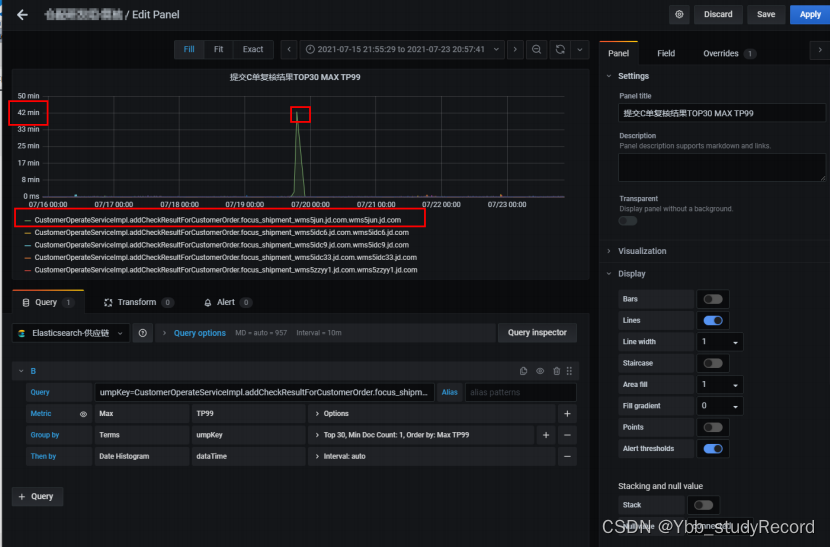
Task: Collapse query B row
Action: pyautogui.click(x=21, y=371)
